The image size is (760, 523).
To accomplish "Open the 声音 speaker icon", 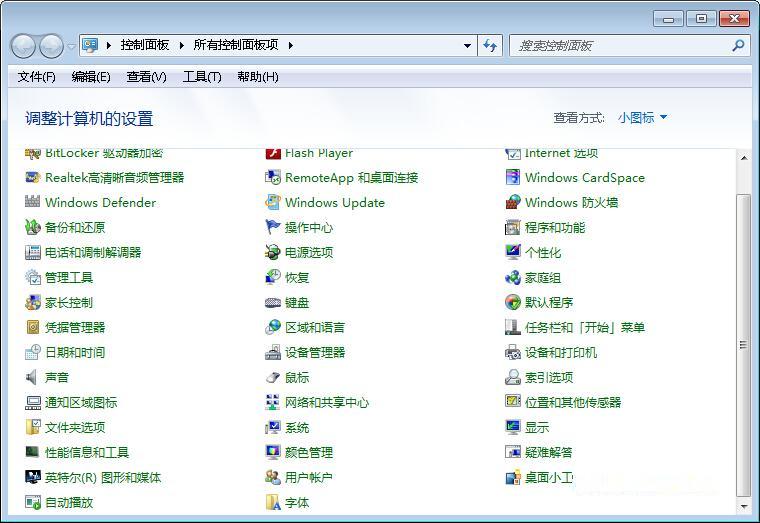I will click(32, 377).
